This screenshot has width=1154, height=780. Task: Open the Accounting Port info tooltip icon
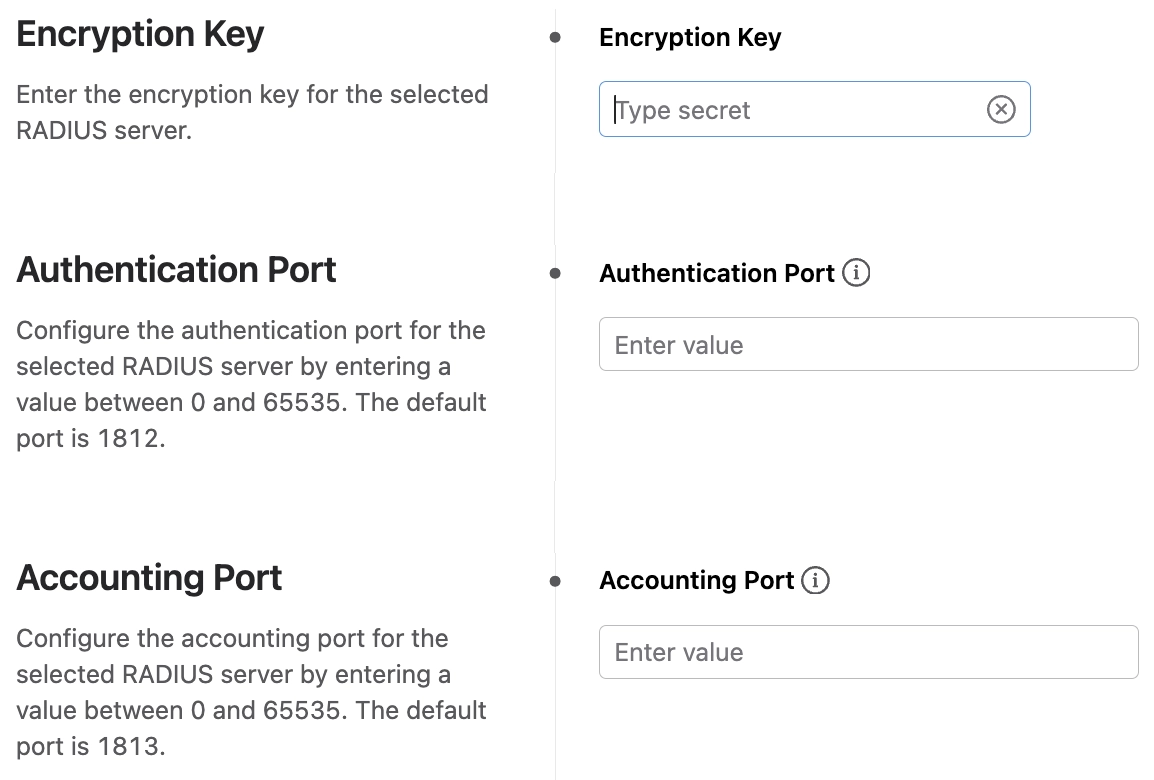pos(816,580)
